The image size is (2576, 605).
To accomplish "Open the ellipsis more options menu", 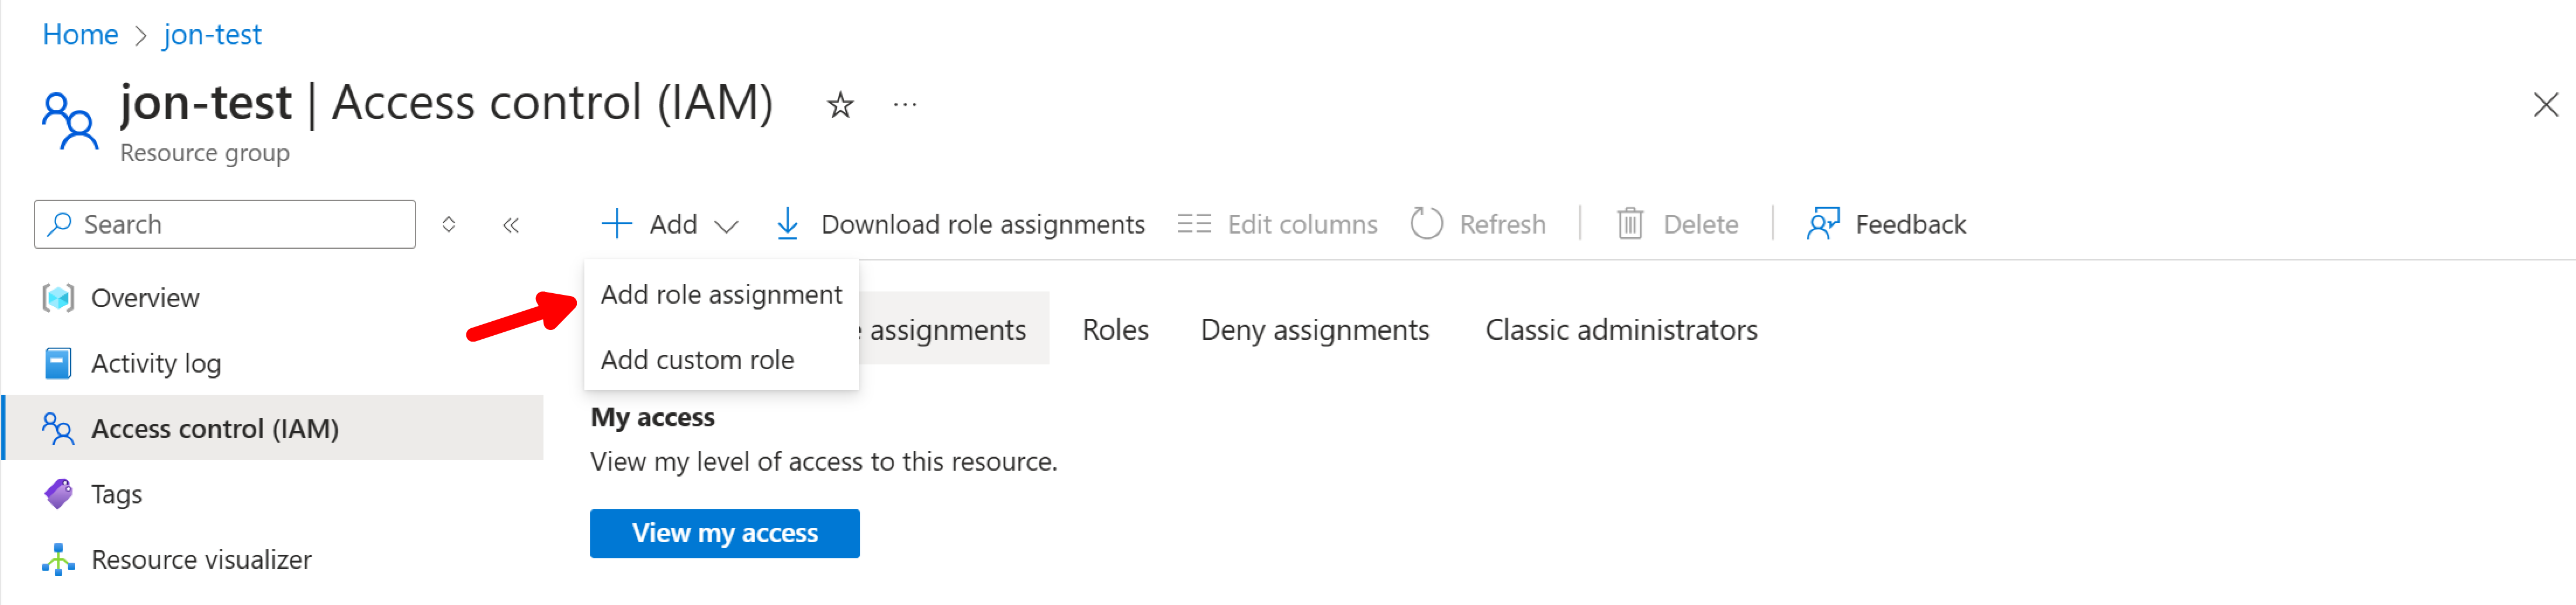I will [905, 103].
